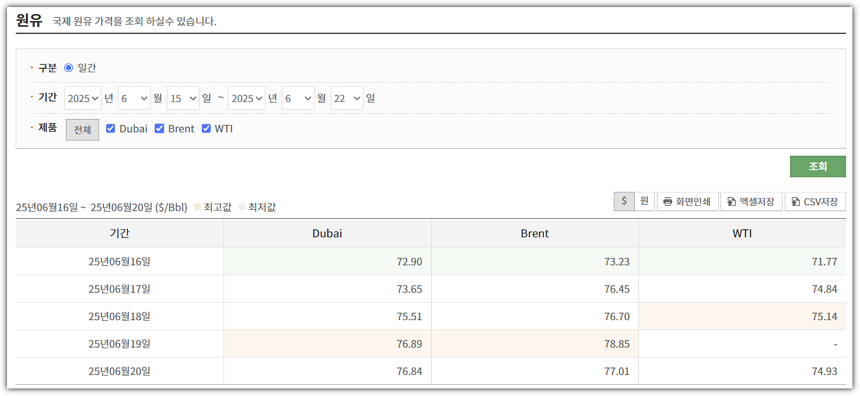This screenshot has width=860, height=396.
Task: Click the 최고값 legend color swatch
Action: (x=197, y=208)
